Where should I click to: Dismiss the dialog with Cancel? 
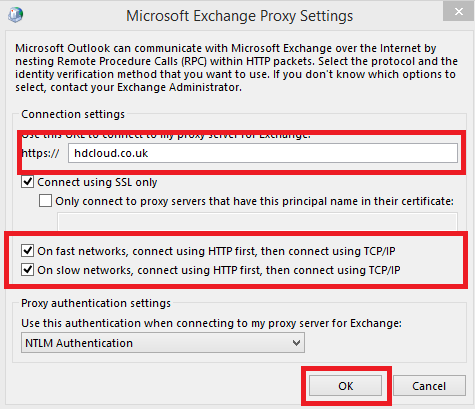(x=429, y=386)
